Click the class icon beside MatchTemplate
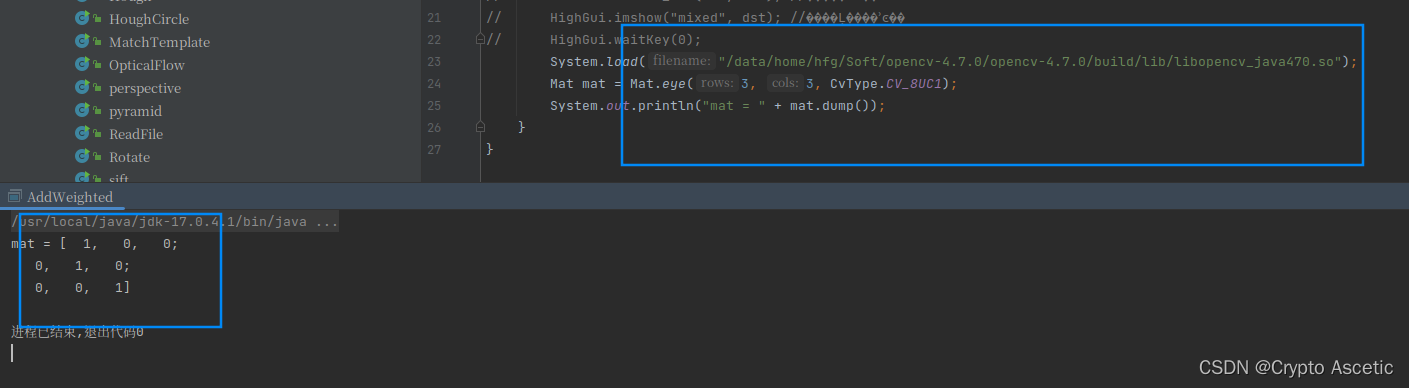The image size is (1409, 388). click(x=83, y=42)
